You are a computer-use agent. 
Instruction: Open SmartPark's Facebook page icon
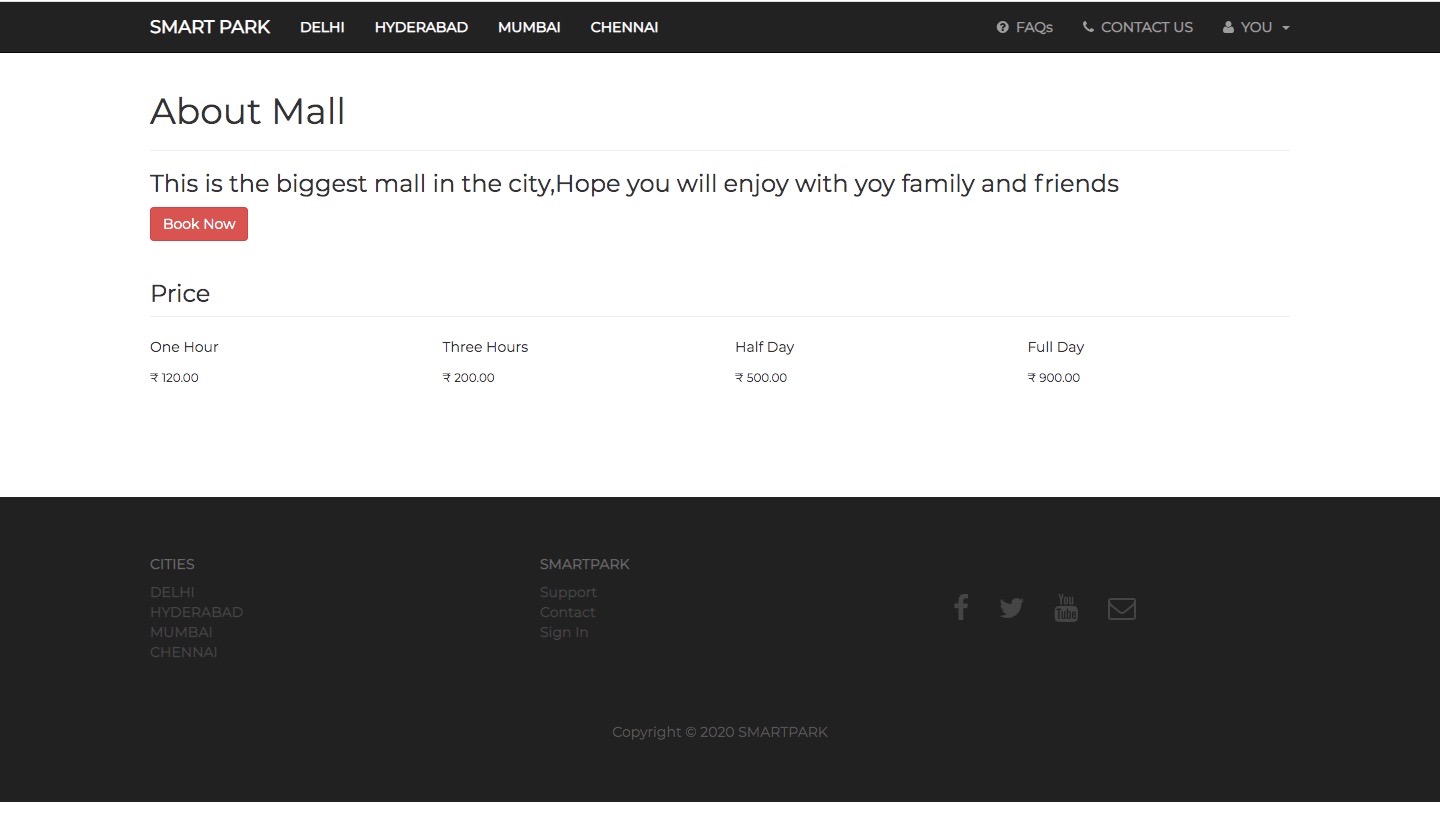(960, 607)
